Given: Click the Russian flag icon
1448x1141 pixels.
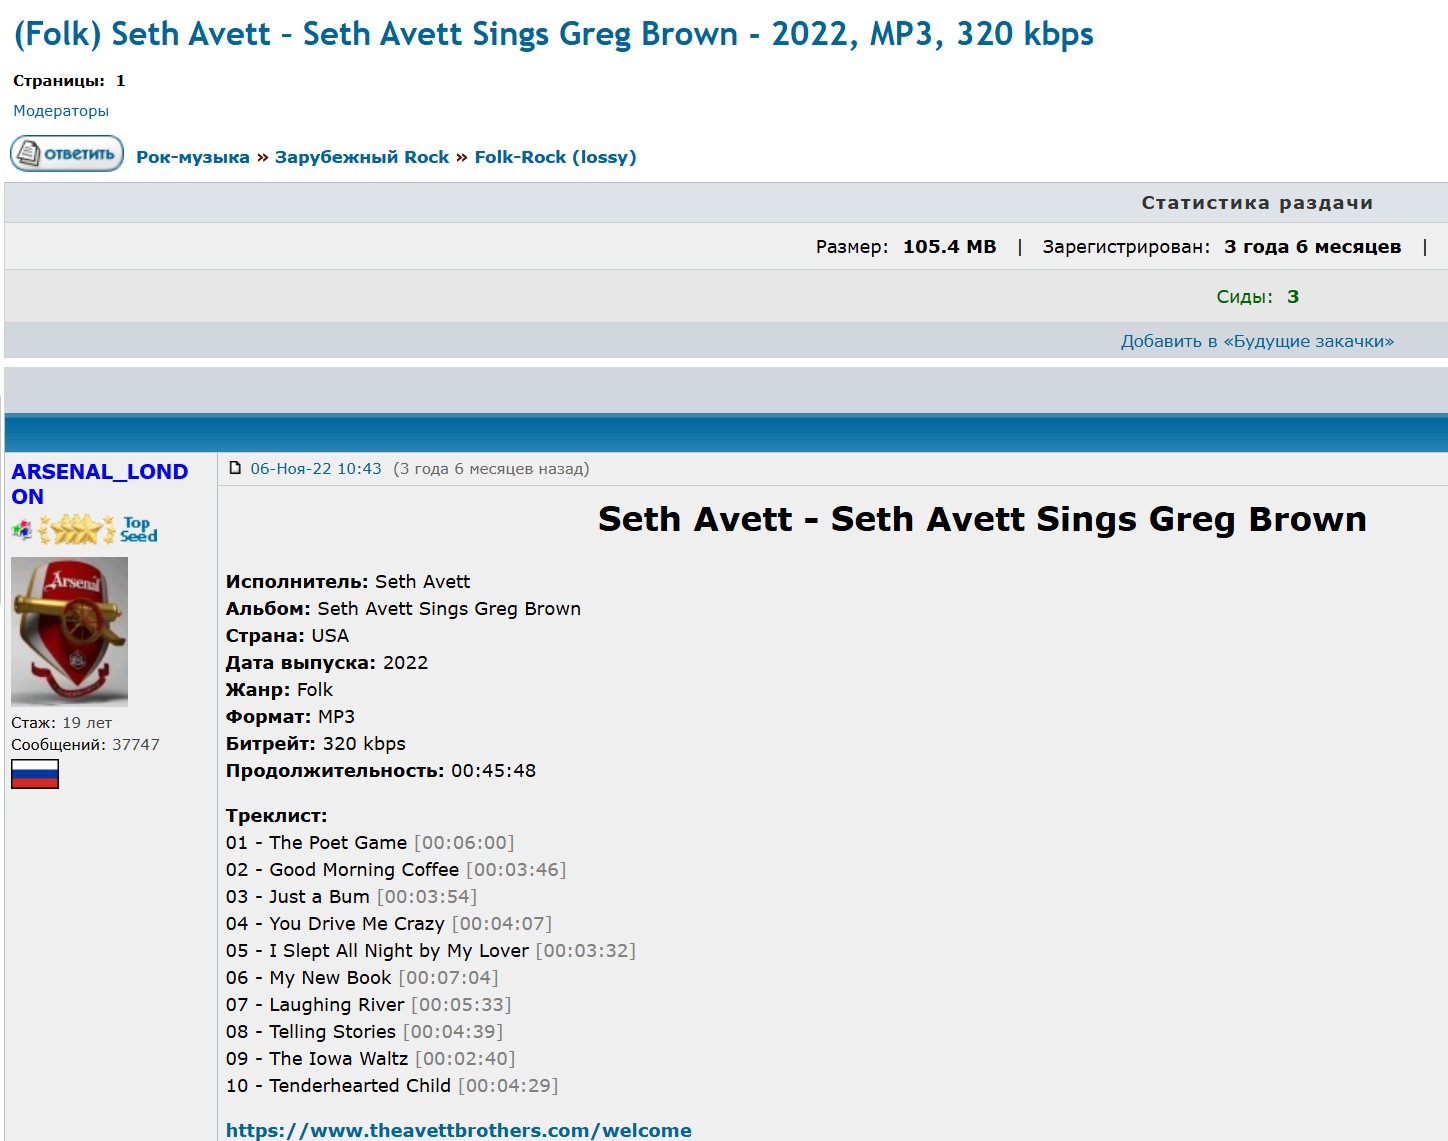Looking at the screenshot, I should tap(35, 774).
